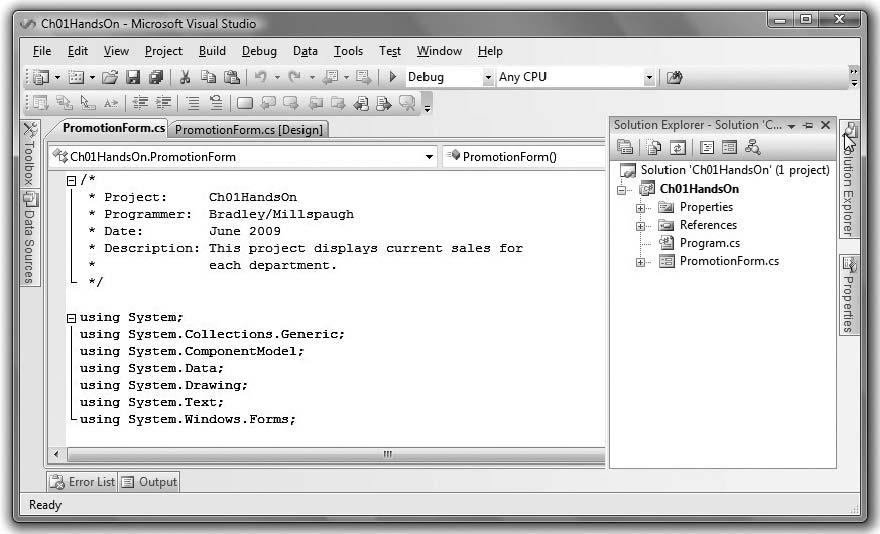This screenshot has height=534, width=880.
Task: Open the PromotionForm() members dropdown
Action: [x=524, y=157]
